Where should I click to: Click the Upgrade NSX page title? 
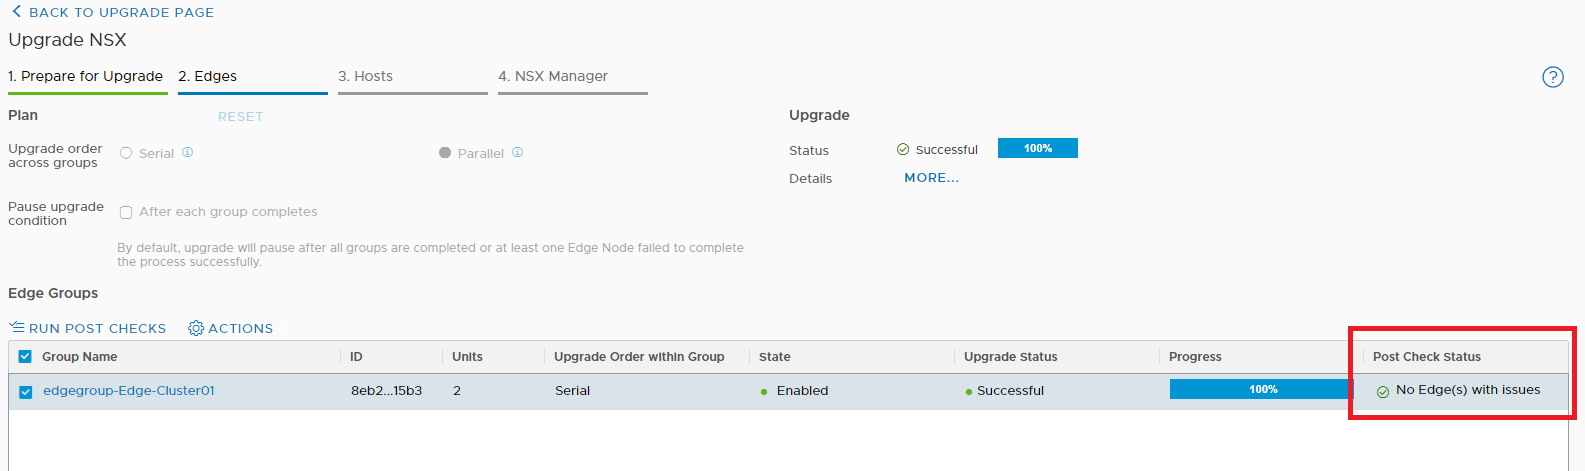tap(67, 40)
